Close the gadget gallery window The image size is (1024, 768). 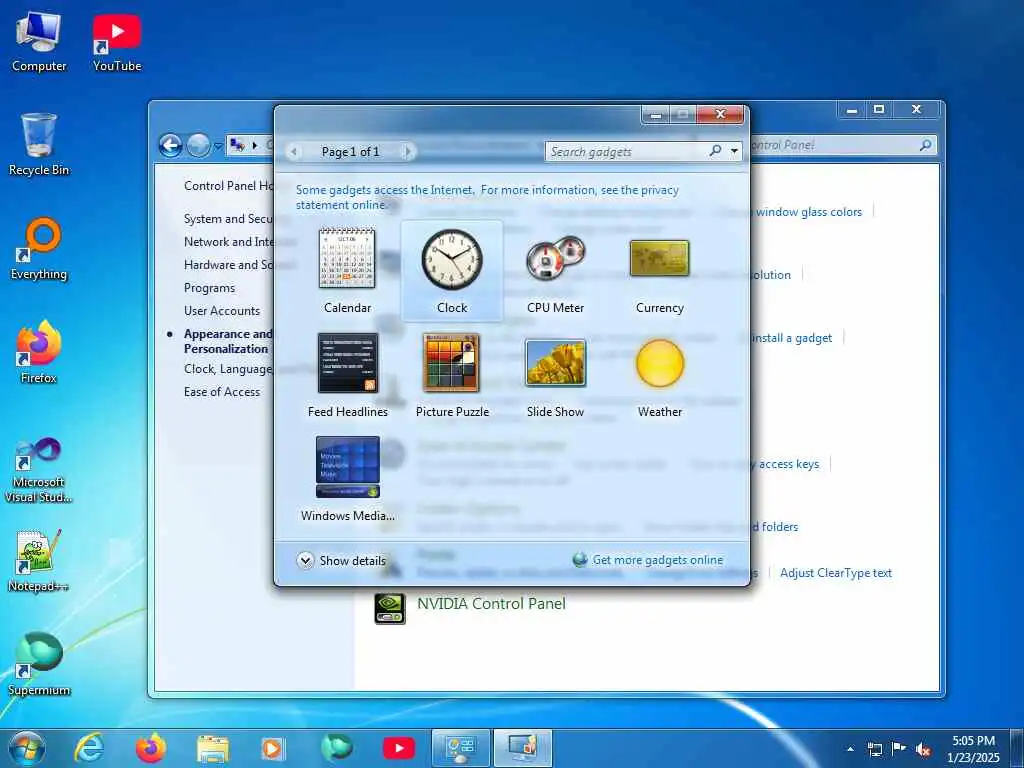tap(720, 114)
